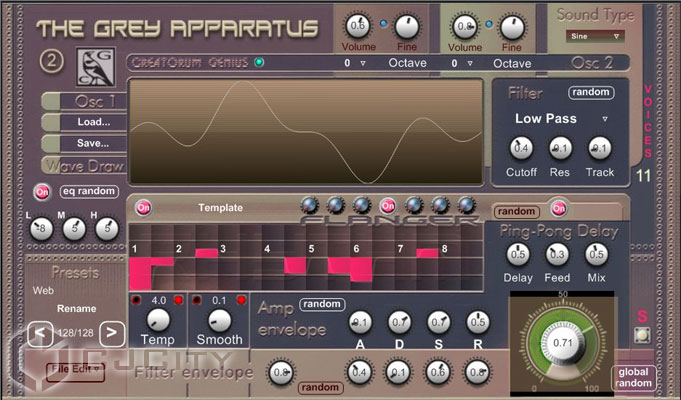Click the Filter envelope 0.8 amount knob
Image resolution: width=681 pixels, height=400 pixels.
pos(281,373)
